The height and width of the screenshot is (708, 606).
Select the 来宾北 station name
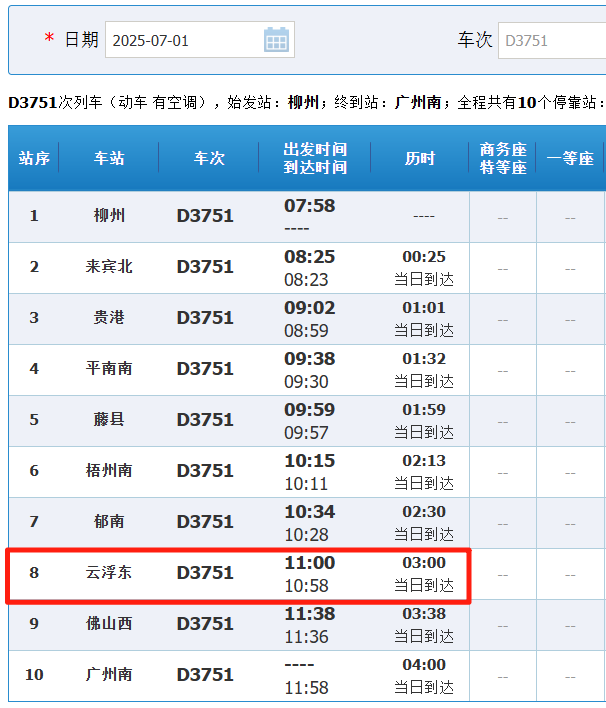[x=109, y=267]
